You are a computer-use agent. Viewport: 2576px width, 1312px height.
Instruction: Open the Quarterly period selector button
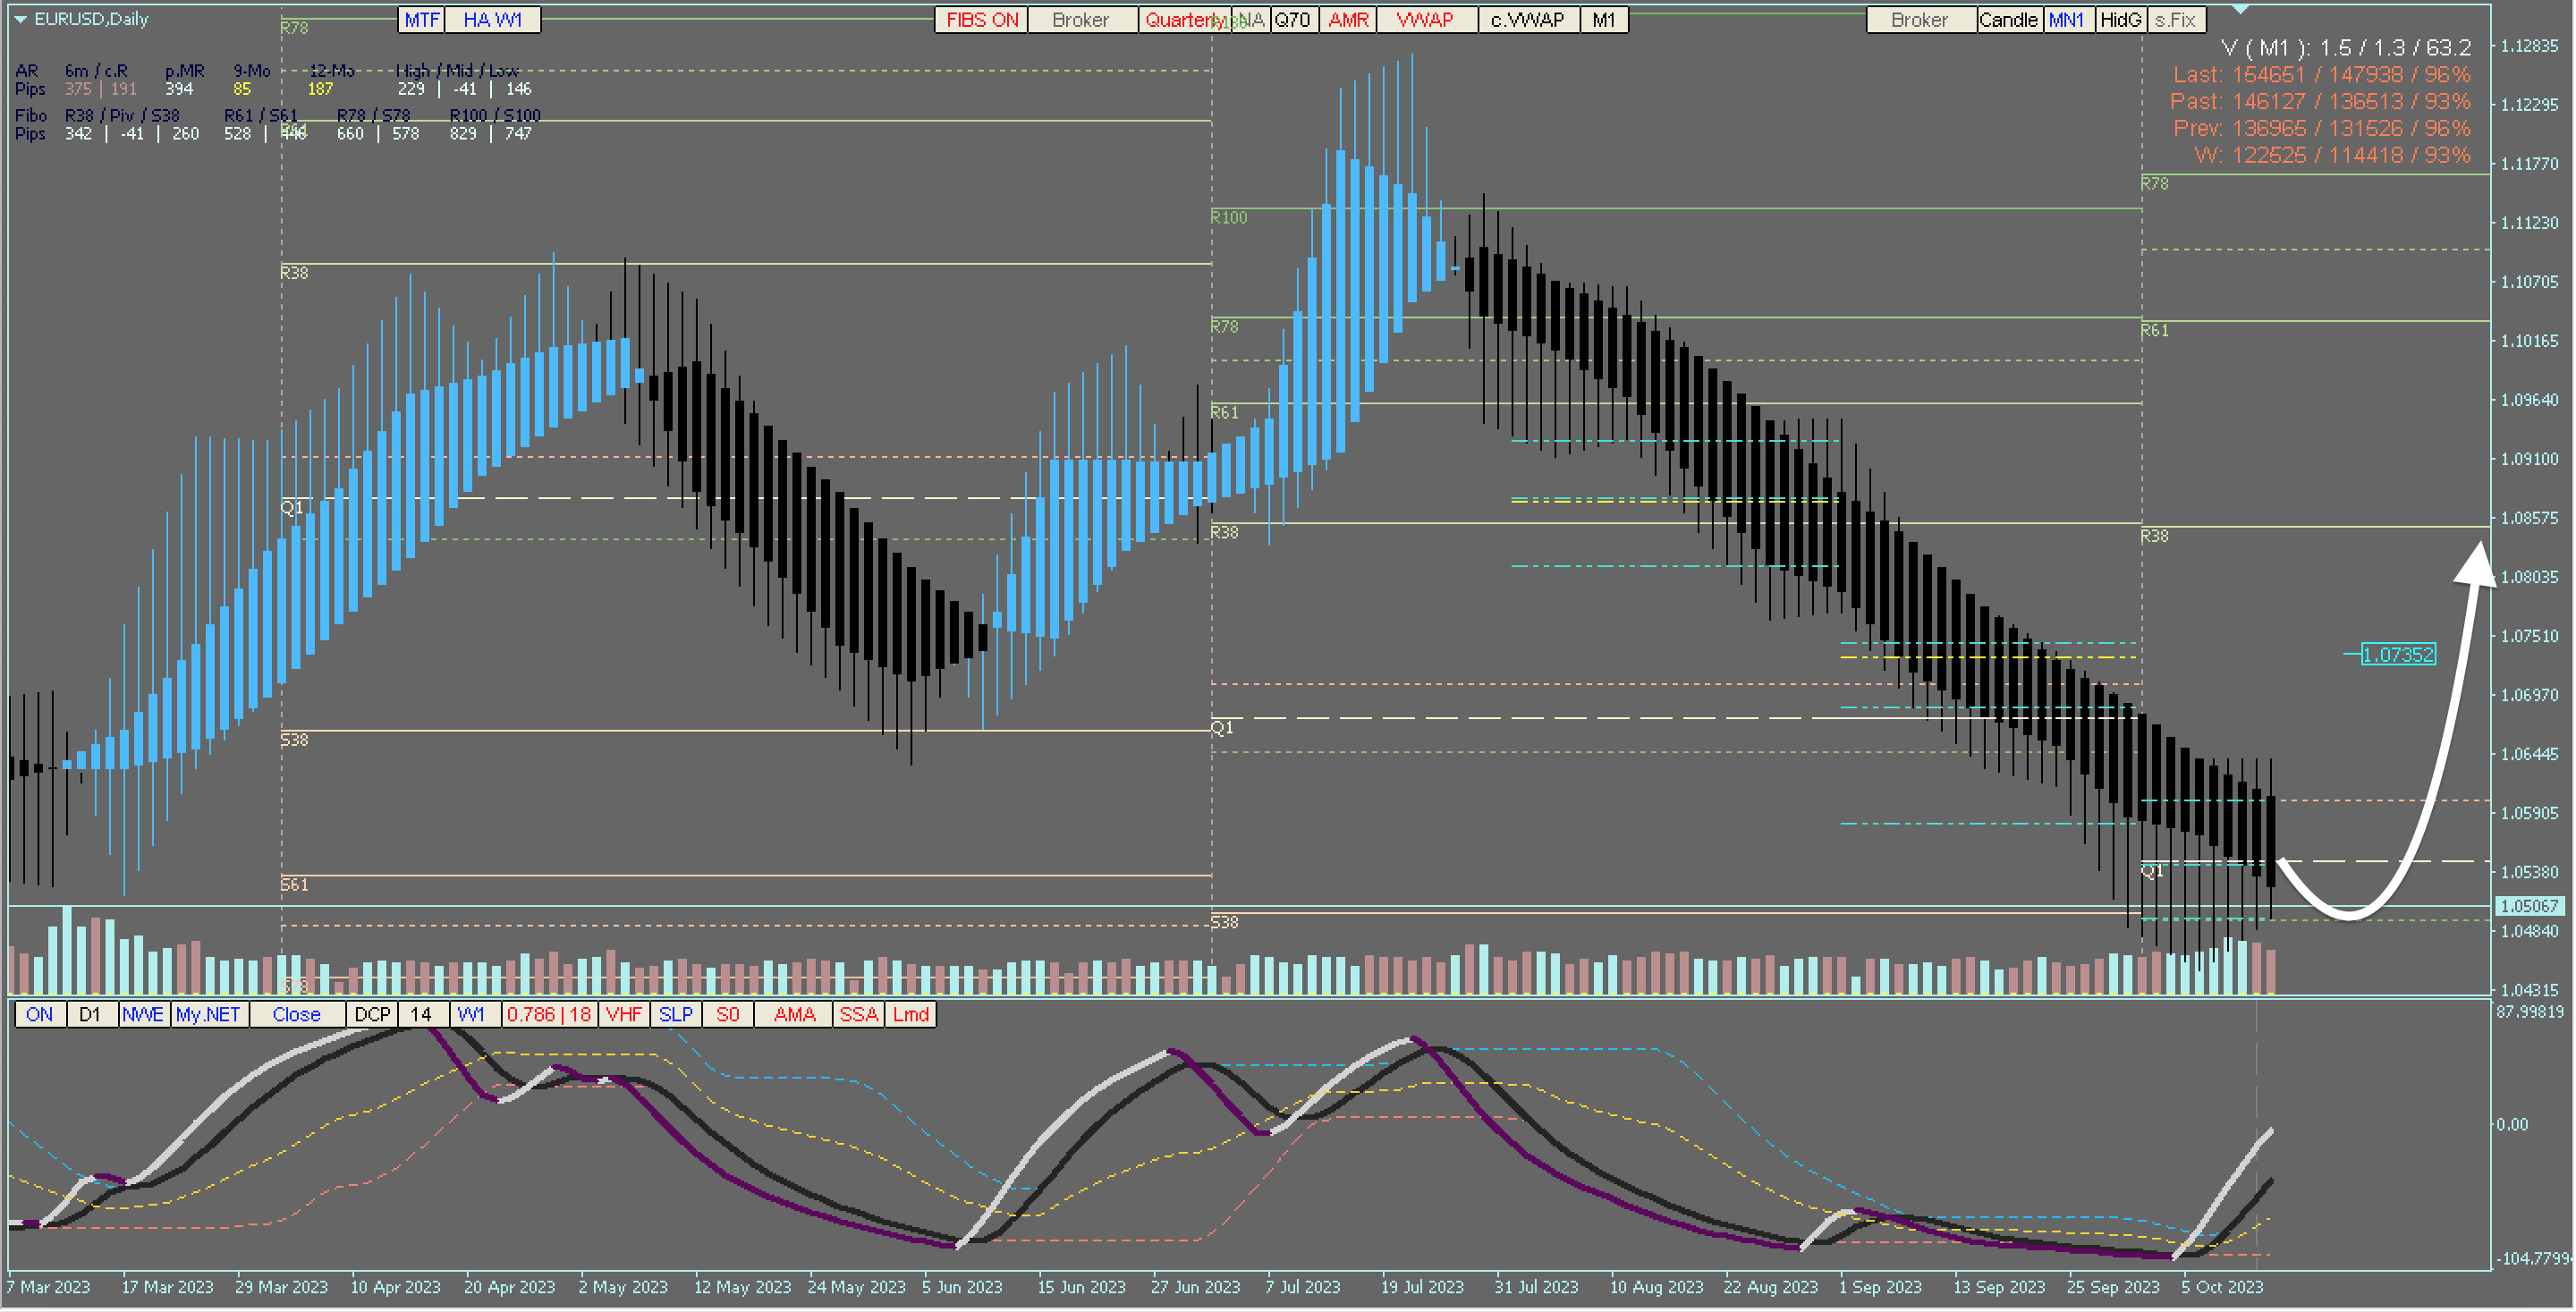(1180, 20)
